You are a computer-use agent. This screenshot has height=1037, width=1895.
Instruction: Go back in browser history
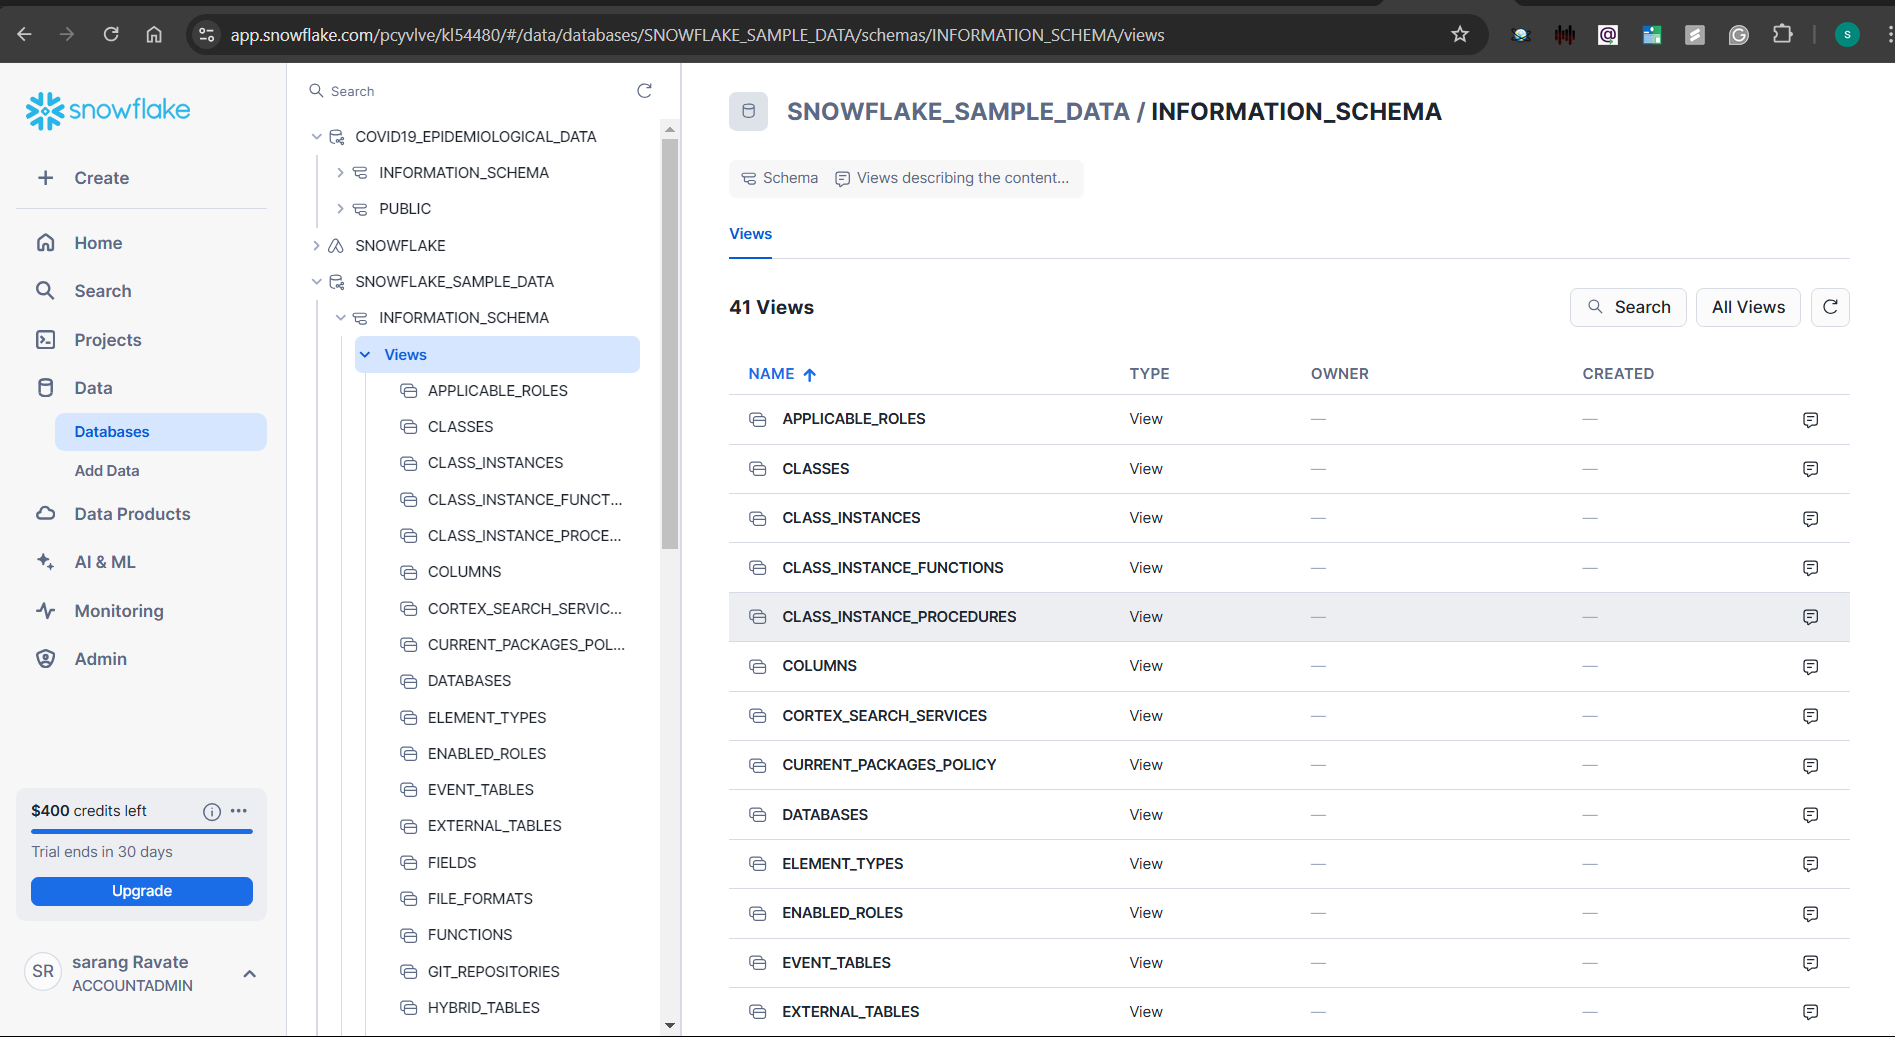click(x=25, y=35)
